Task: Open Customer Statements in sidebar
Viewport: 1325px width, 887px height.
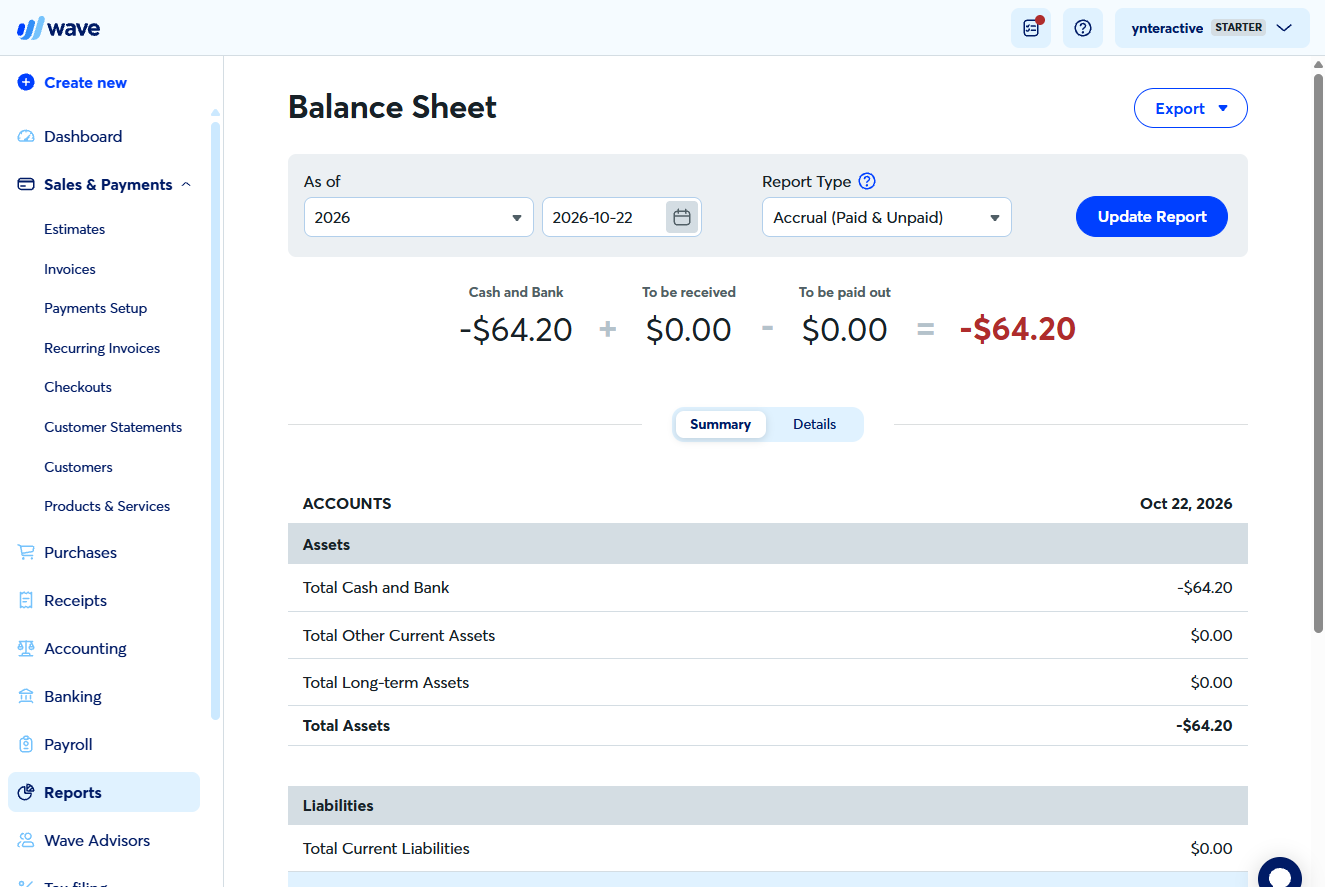Action: [x=113, y=427]
